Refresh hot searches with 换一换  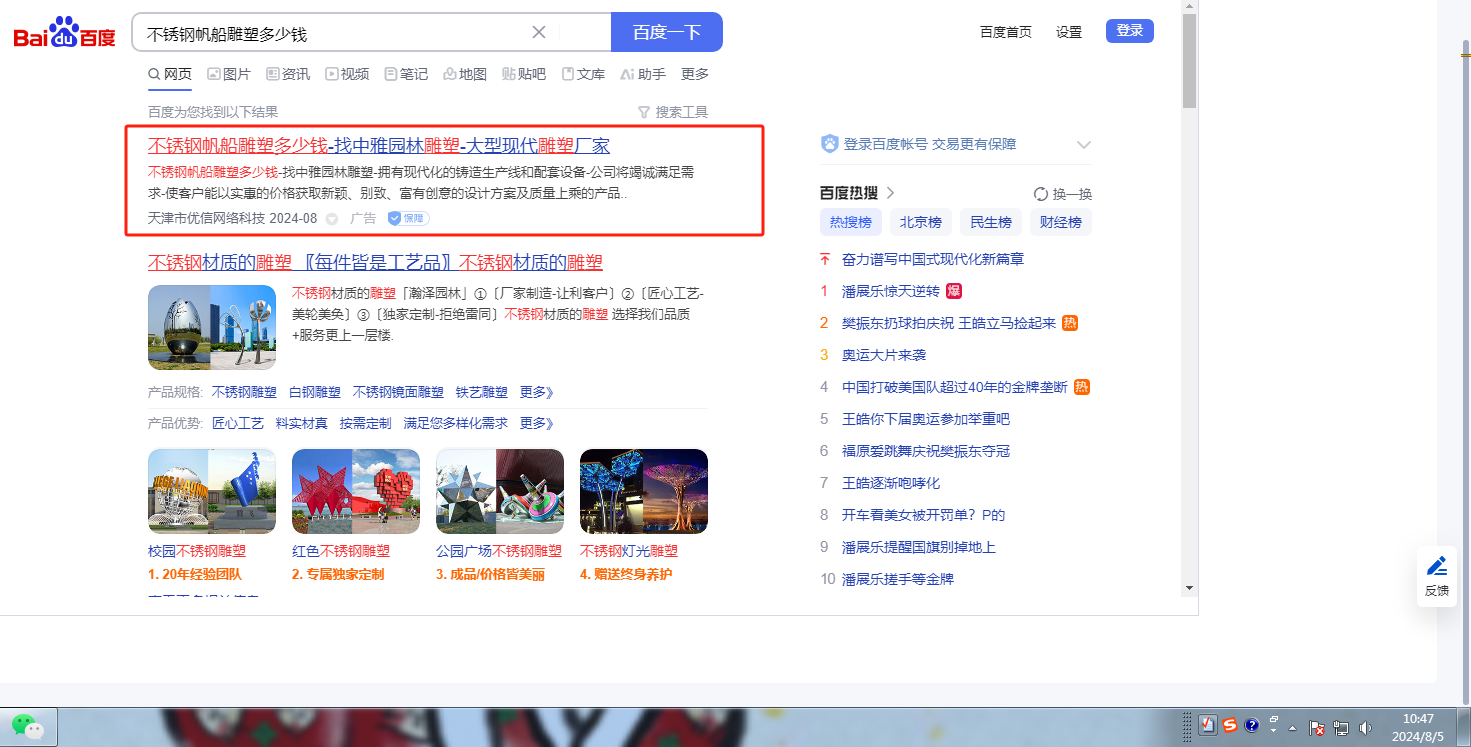click(1063, 194)
